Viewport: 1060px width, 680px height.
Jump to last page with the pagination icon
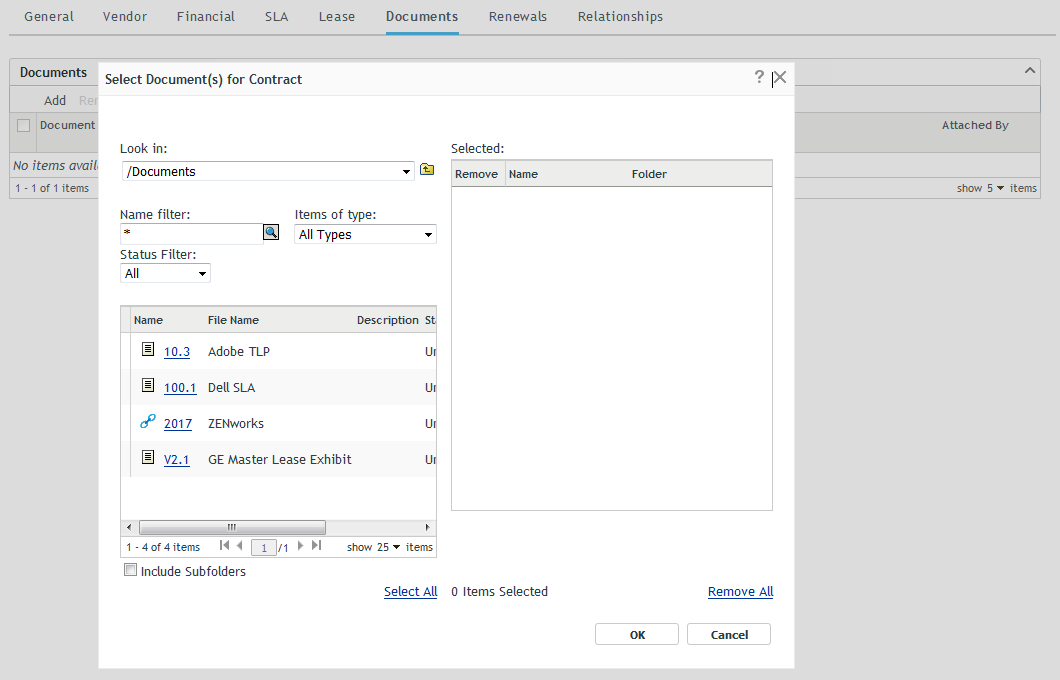(317, 547)
